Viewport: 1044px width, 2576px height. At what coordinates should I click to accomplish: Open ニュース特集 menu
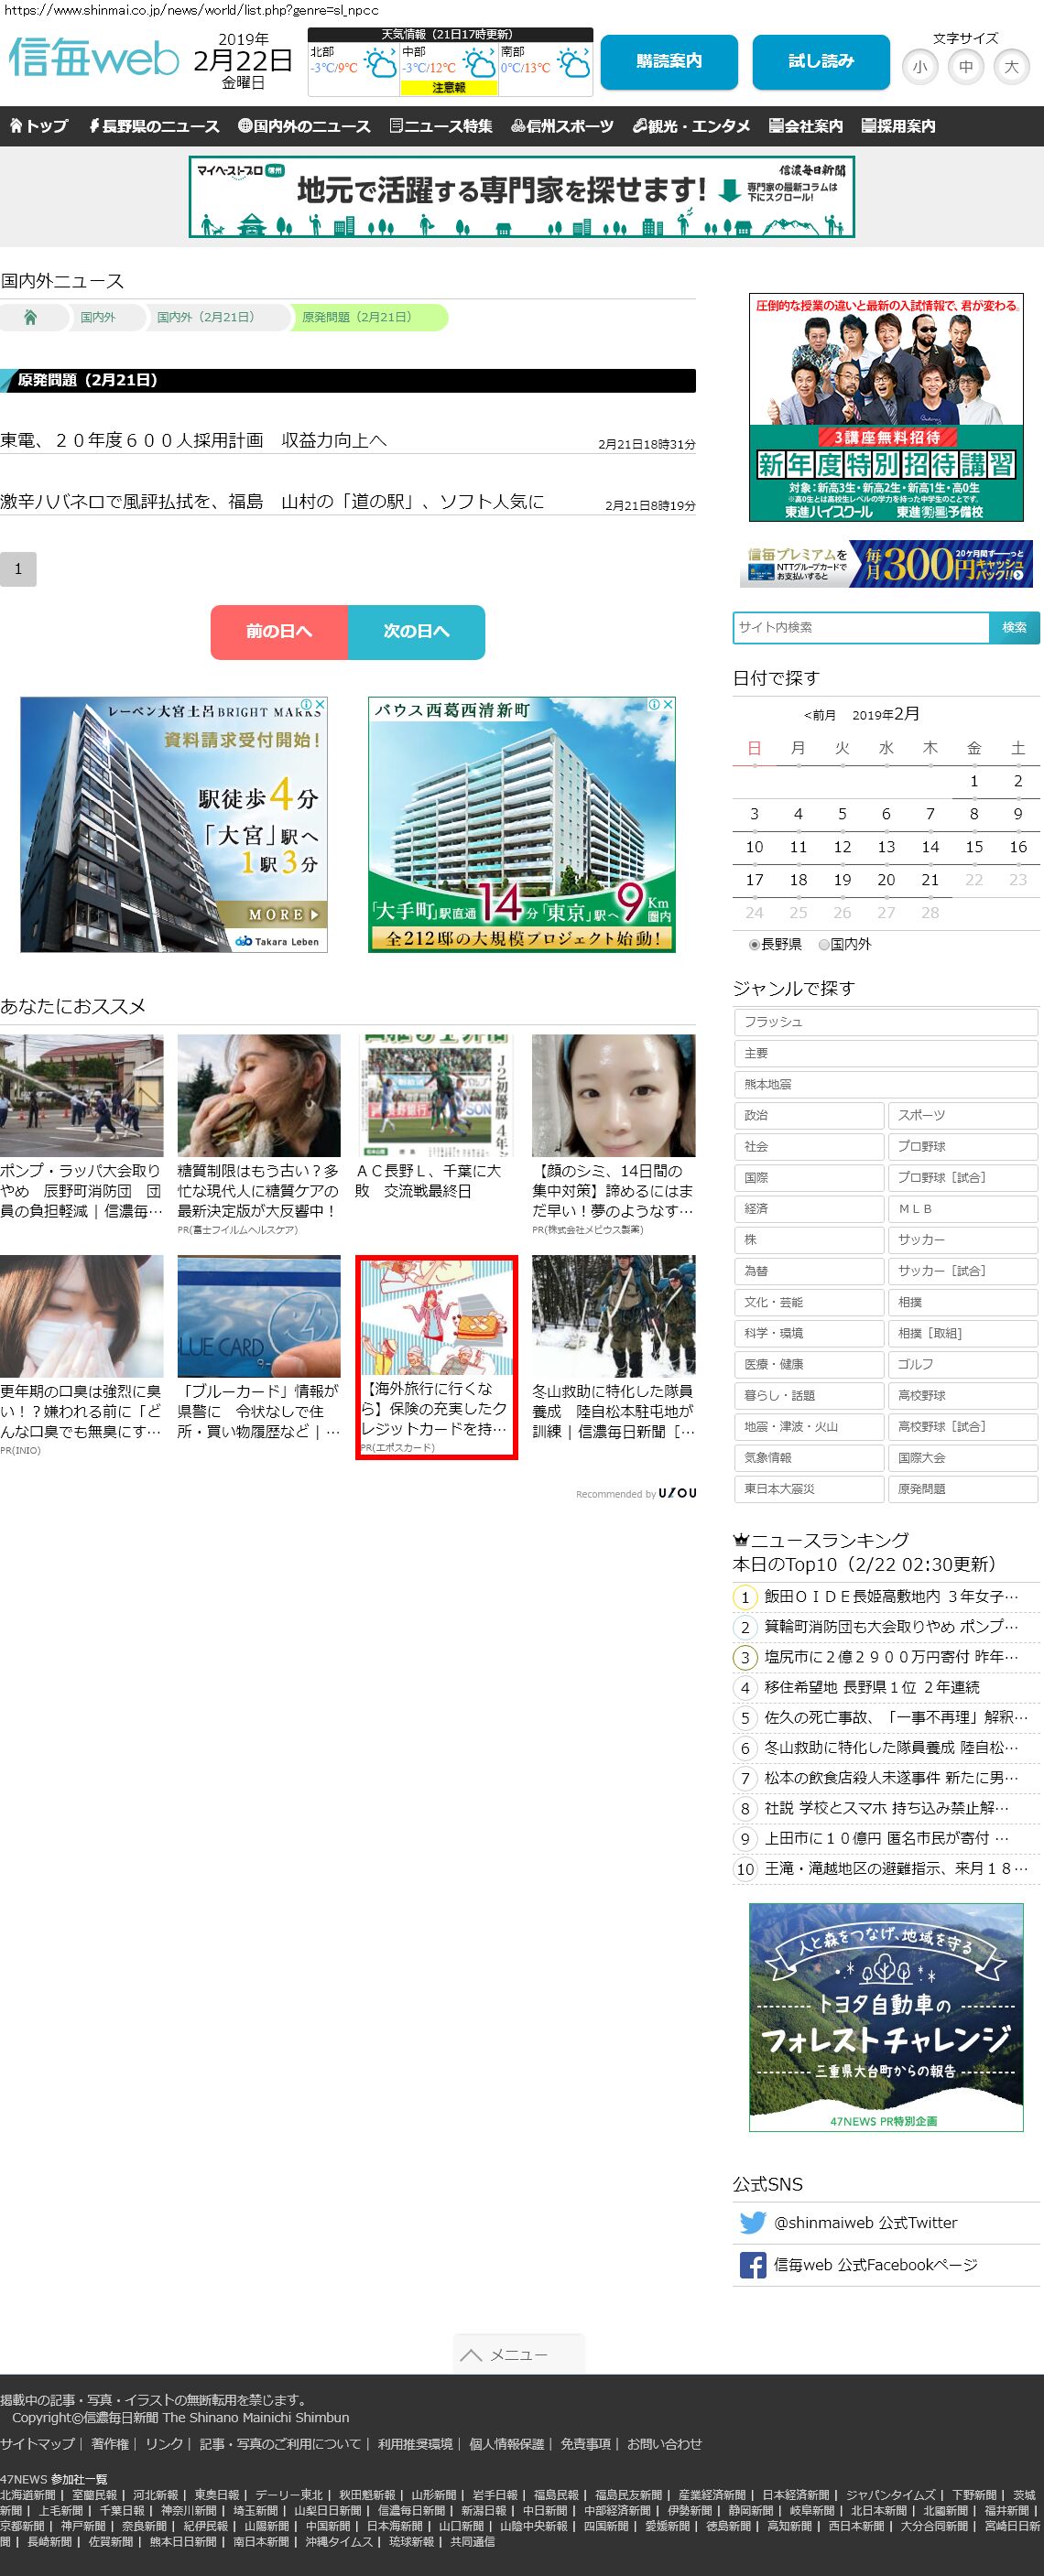pyautogui.click(x=441, y=126)
